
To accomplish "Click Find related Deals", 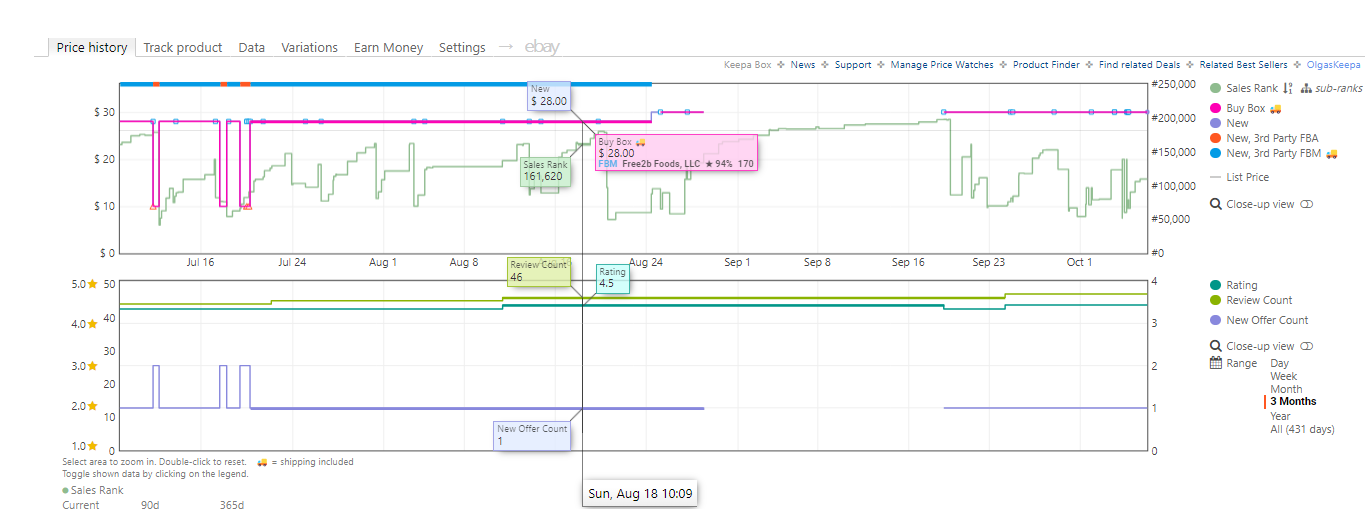I will click(1140, 65).
